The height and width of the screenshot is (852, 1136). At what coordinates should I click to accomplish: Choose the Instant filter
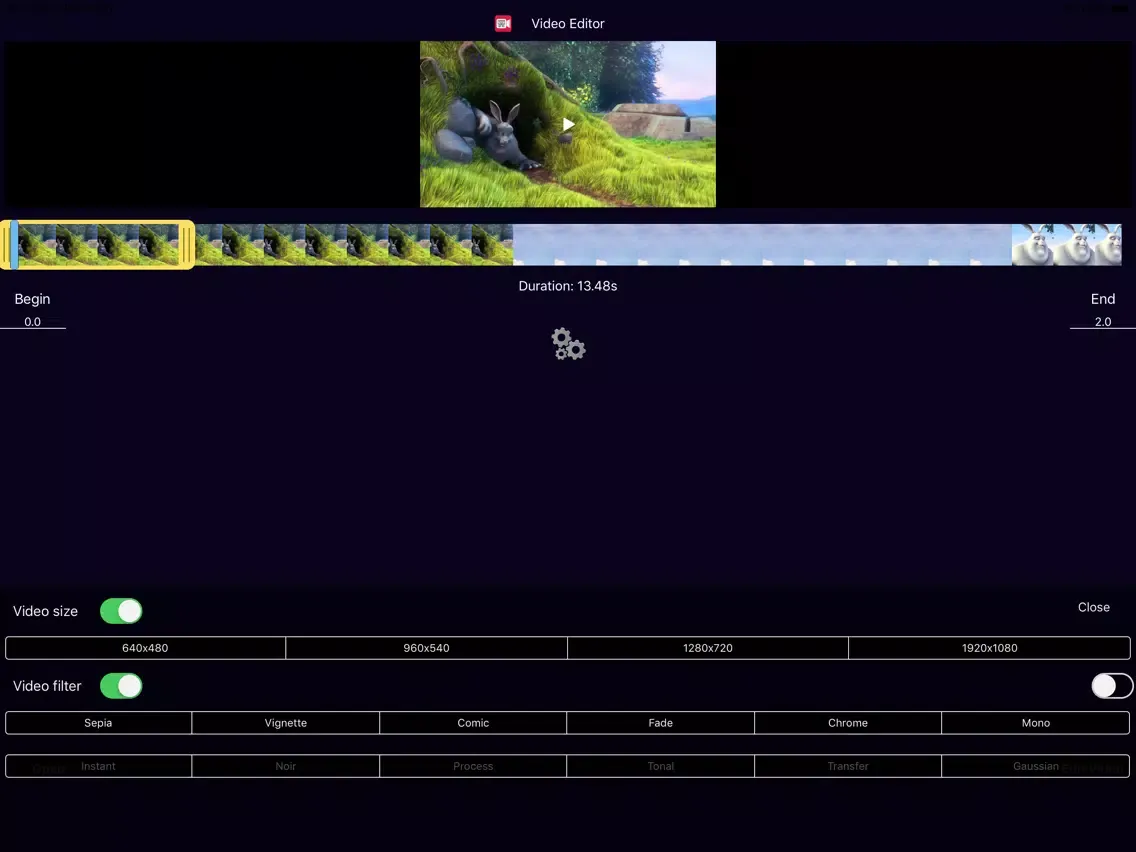(99, 766)
